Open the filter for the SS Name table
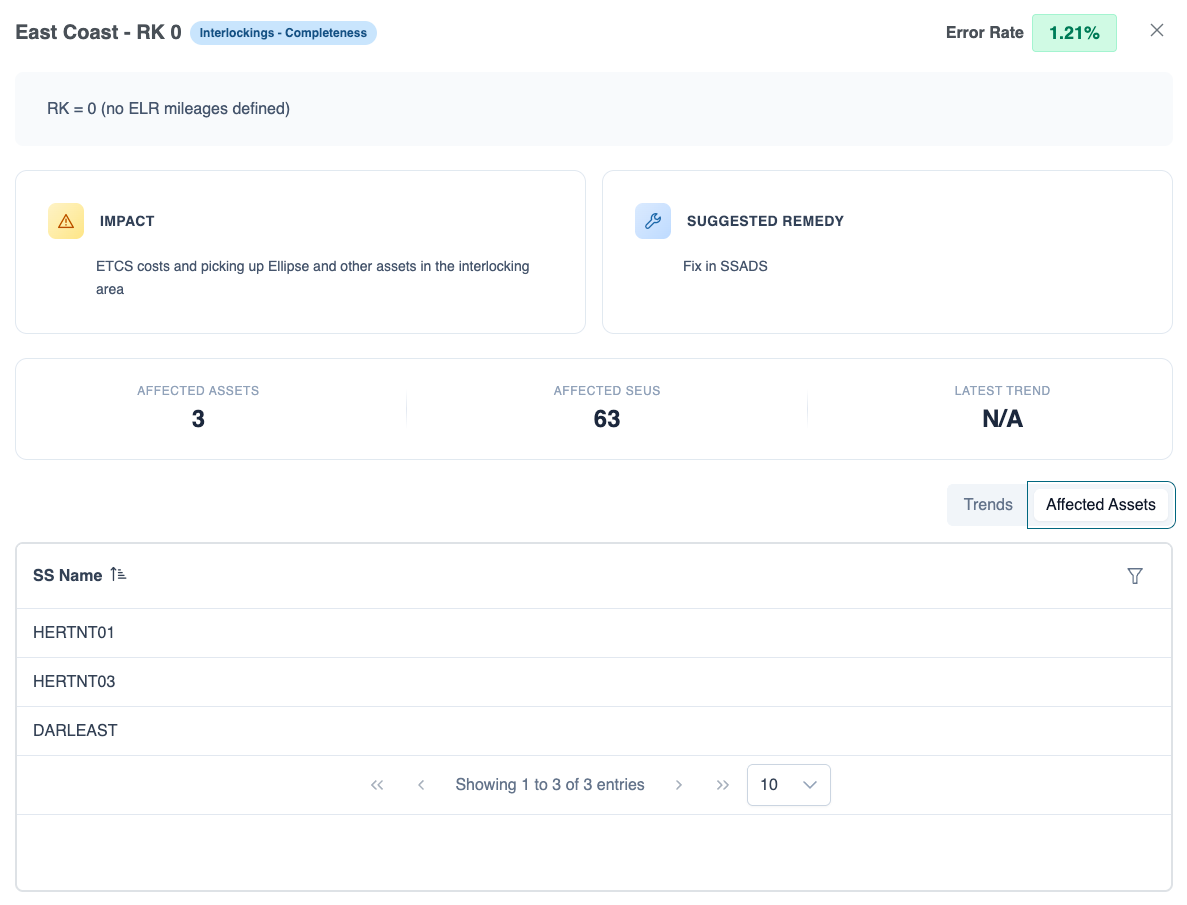This screenshot has height=905, width=1187. click(1135, 576)
